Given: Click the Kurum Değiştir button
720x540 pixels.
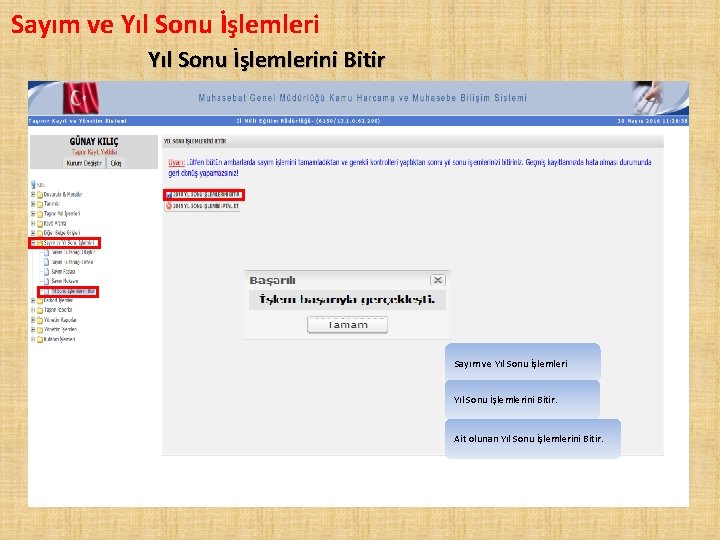Looking at the screenshot, I should [84, 163].
